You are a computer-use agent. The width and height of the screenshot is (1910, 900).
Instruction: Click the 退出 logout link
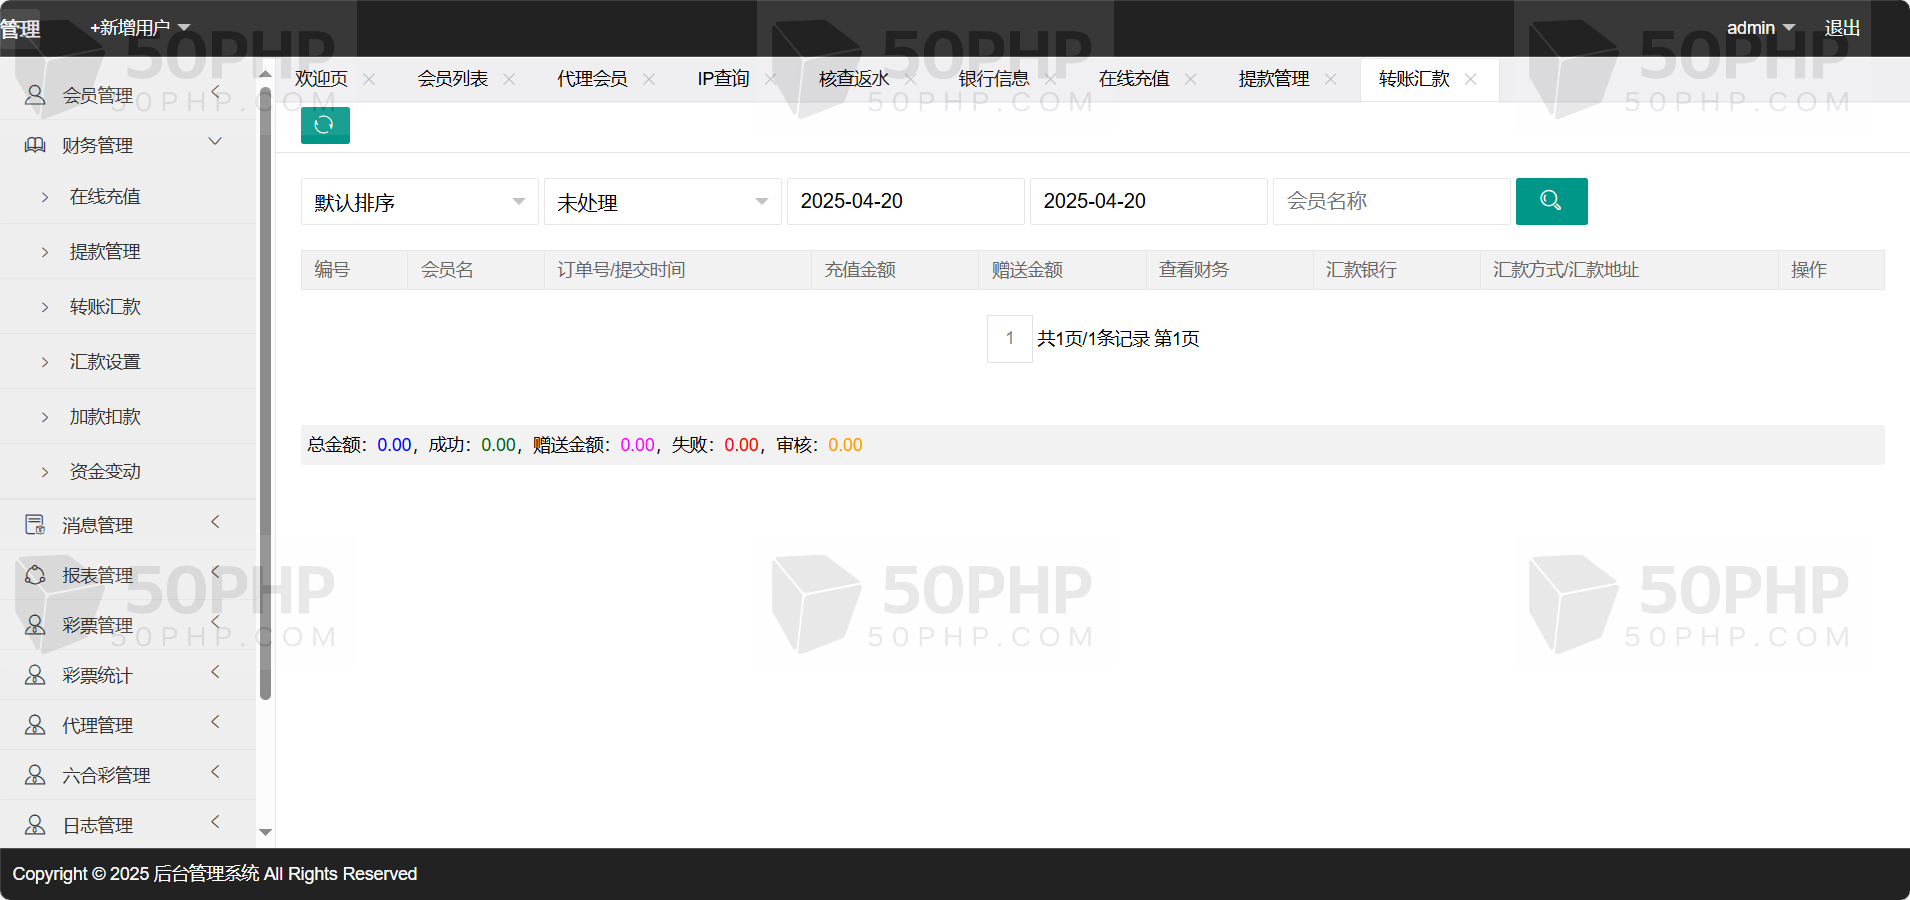(x=1842, y=28)
